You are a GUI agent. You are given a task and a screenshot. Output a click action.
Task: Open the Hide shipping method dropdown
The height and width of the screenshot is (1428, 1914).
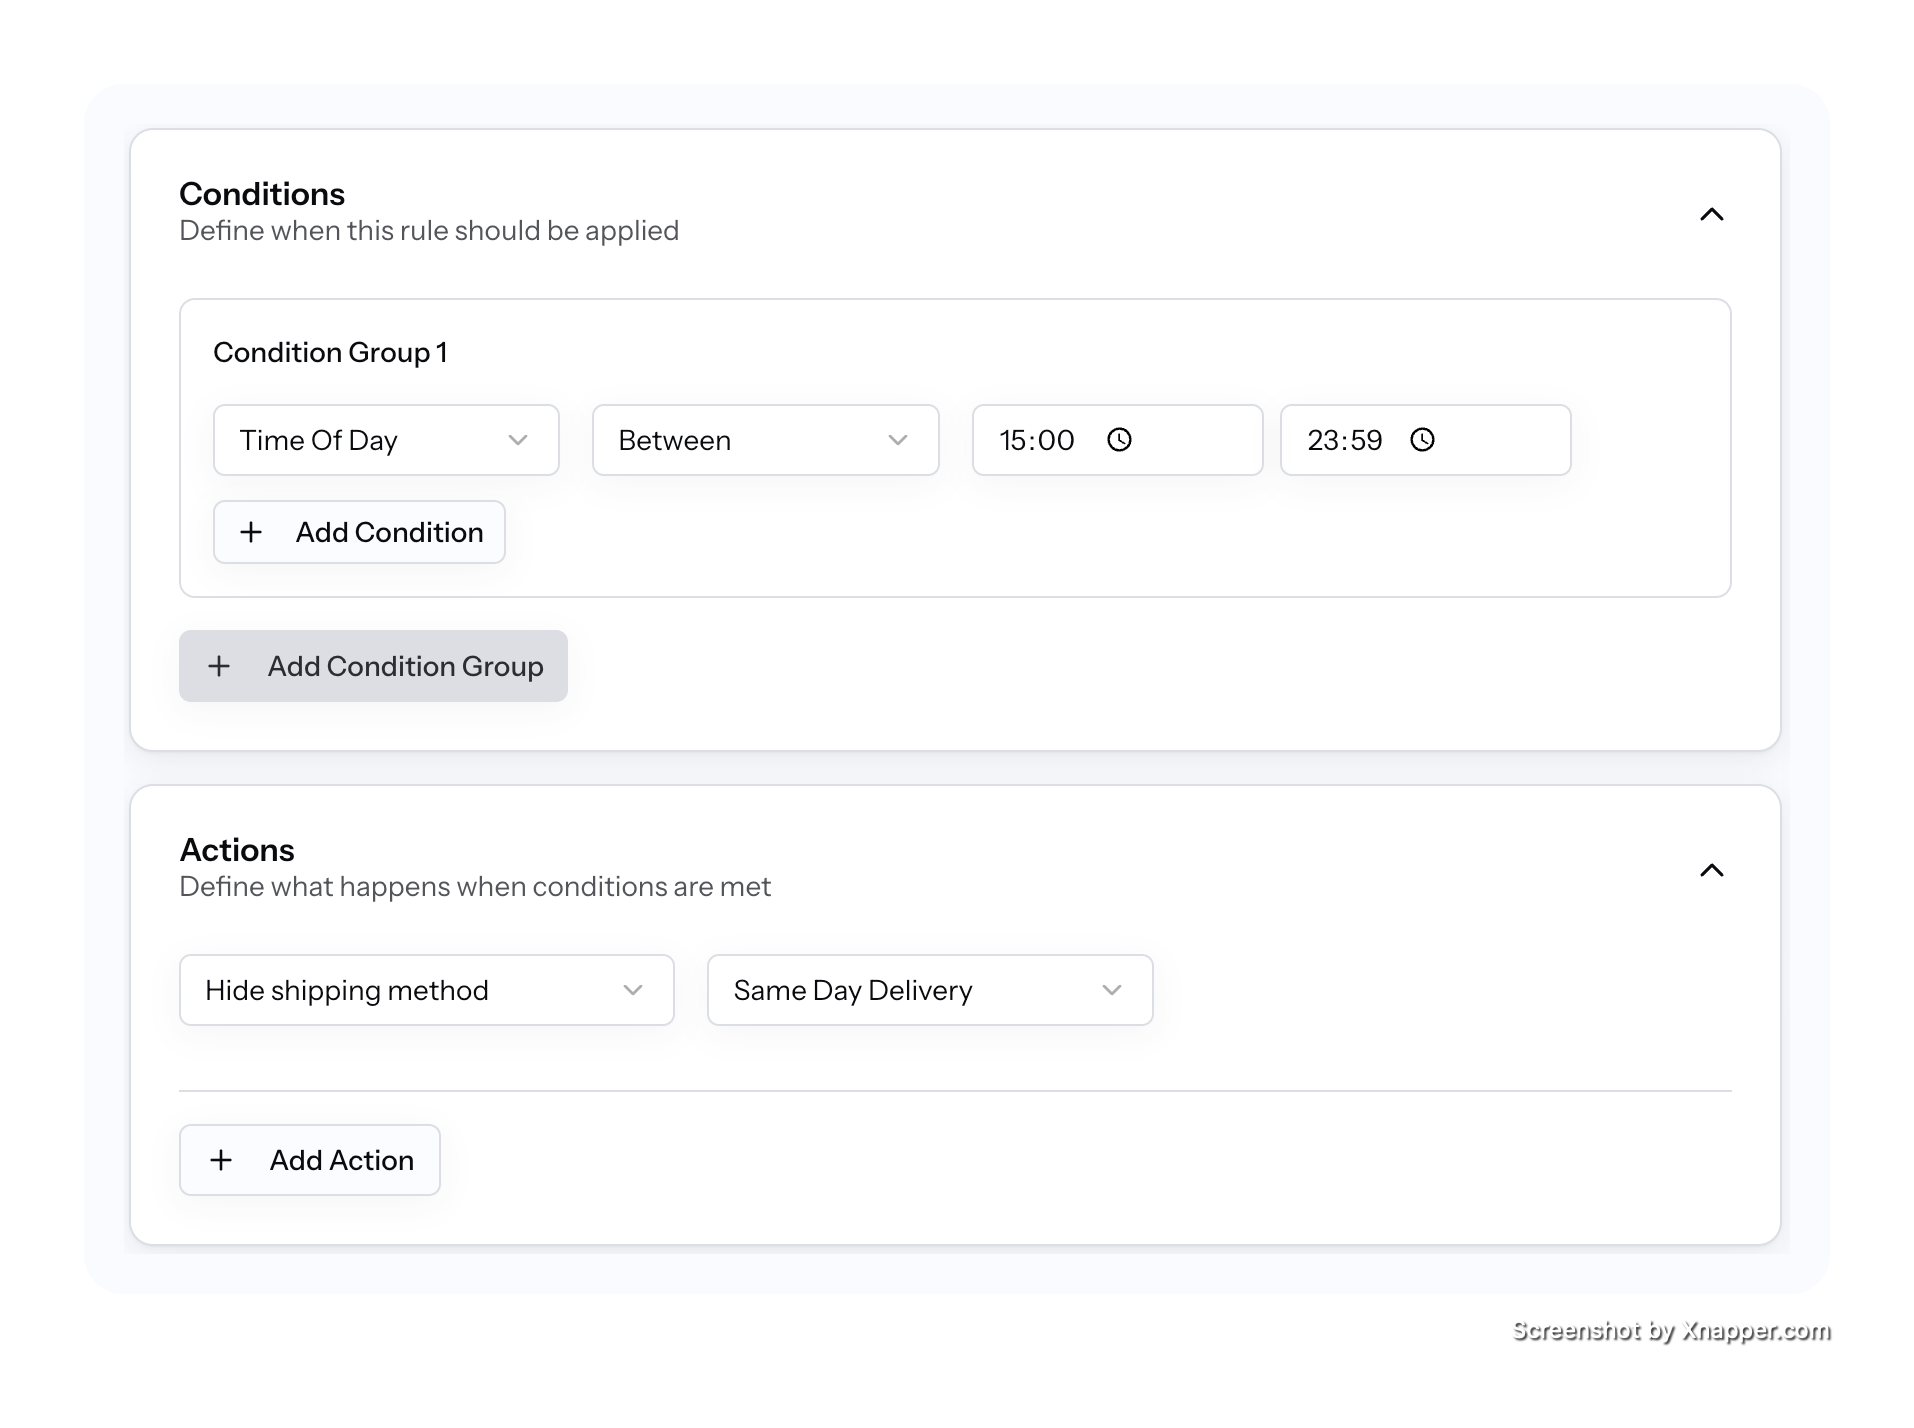[426, 990]
